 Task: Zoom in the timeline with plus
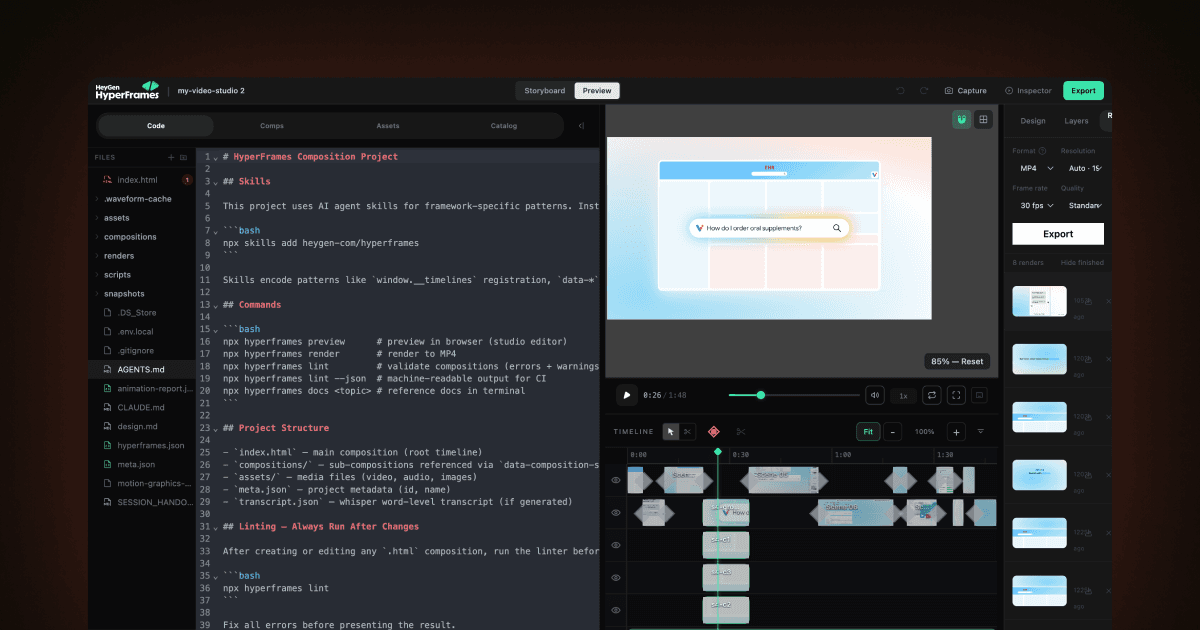(x=956, y=432)
